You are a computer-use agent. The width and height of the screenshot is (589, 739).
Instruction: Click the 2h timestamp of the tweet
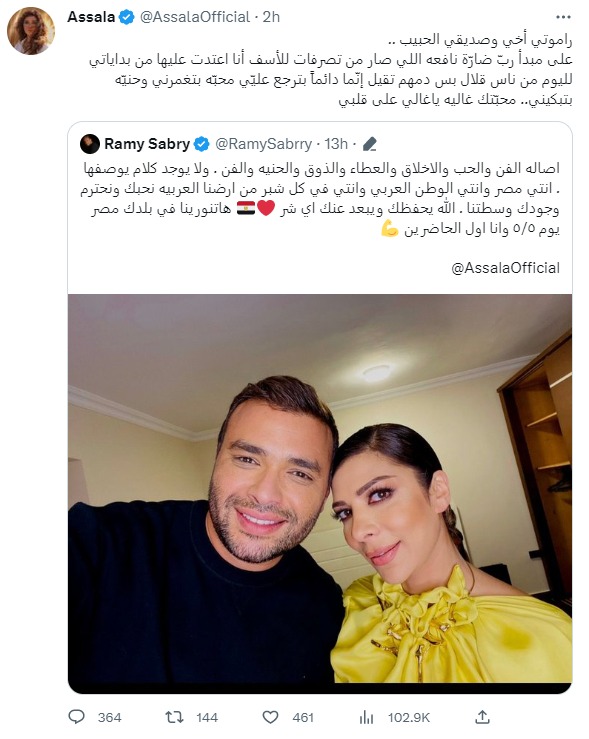pyautogui.click(x=271, y=17)
